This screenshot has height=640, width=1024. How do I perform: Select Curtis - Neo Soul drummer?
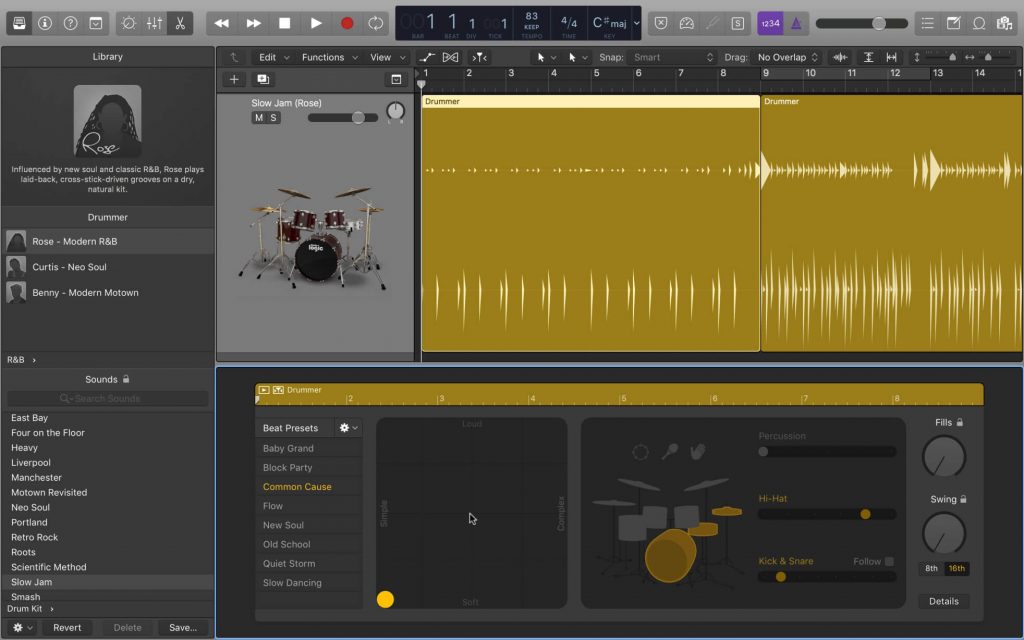[69, 267]
